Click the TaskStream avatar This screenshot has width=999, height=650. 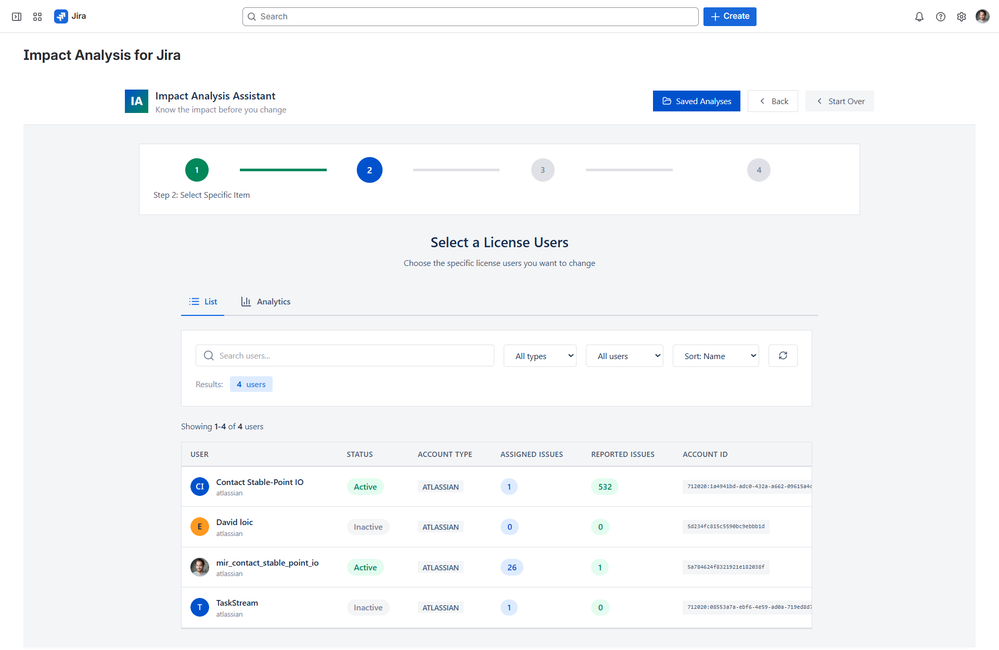tap(199, 607)
